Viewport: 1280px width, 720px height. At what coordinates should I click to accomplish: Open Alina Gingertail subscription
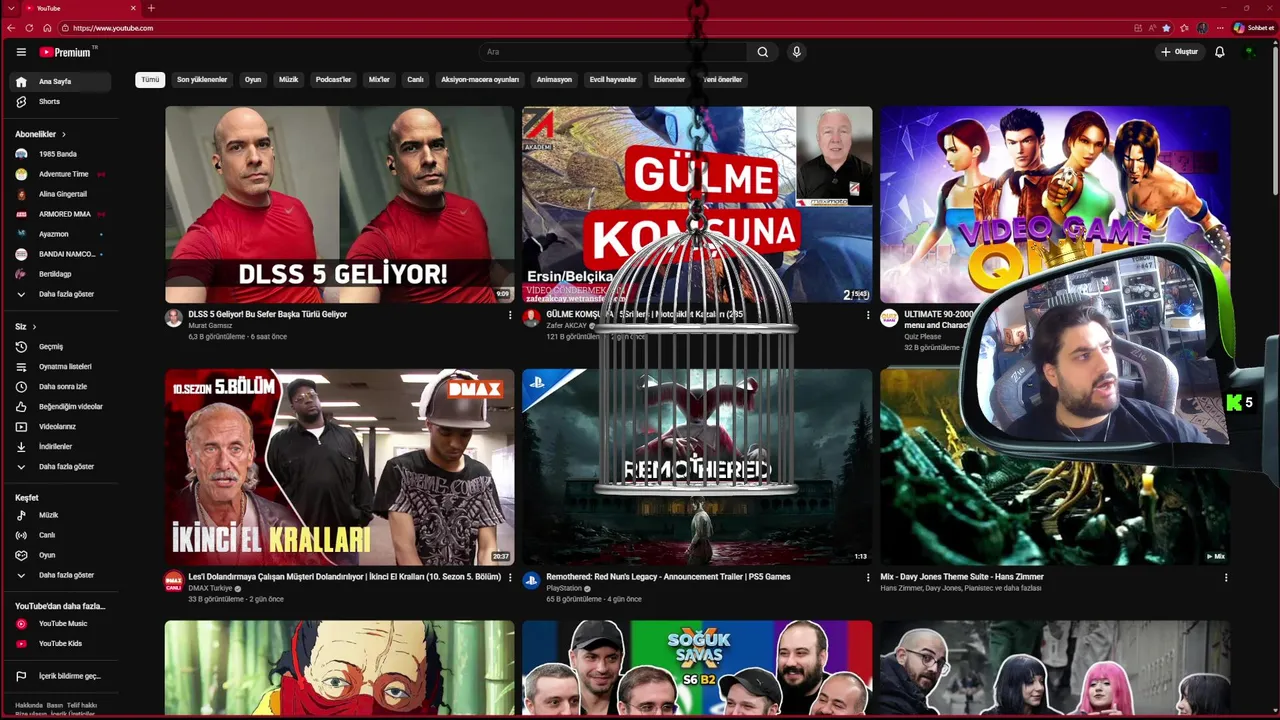point(60,194)
